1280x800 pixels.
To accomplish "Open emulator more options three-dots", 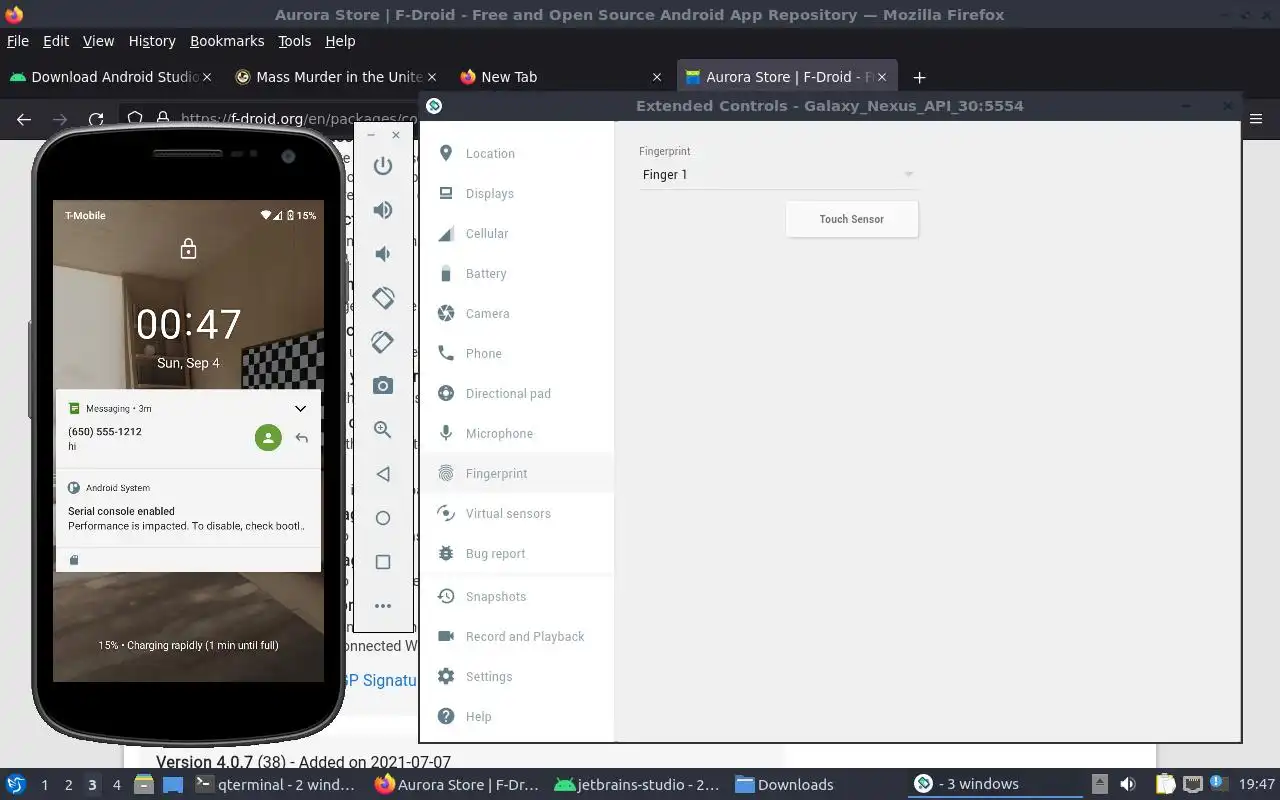I will tap(383, 606).
